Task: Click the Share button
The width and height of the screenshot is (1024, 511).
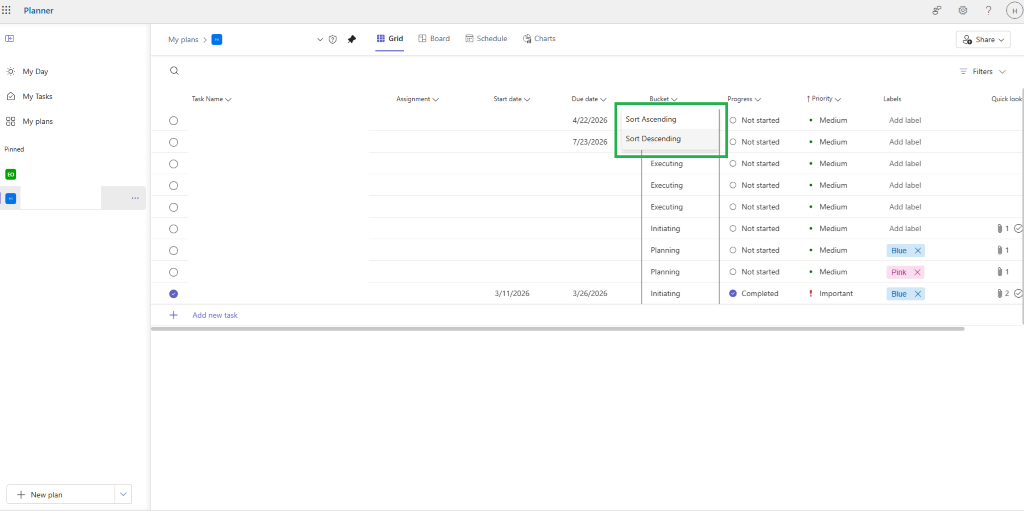Action: click(984, 40)
